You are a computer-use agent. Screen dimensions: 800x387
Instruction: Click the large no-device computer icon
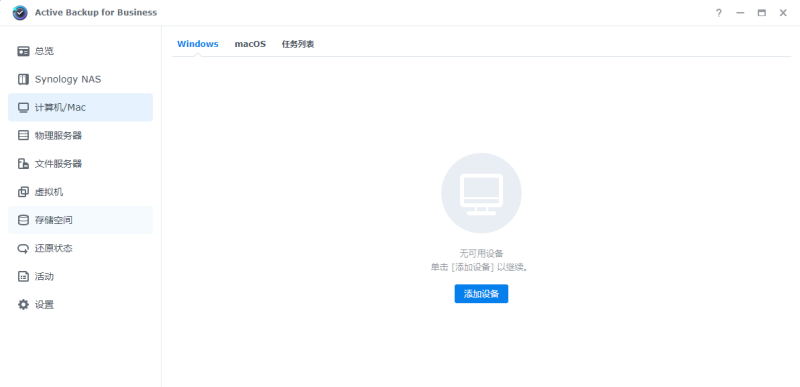click(481, 193)
